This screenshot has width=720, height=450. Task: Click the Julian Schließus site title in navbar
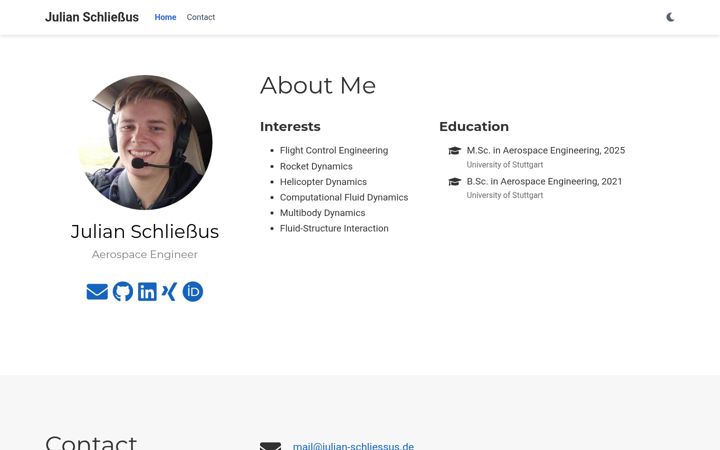[92, 17]
